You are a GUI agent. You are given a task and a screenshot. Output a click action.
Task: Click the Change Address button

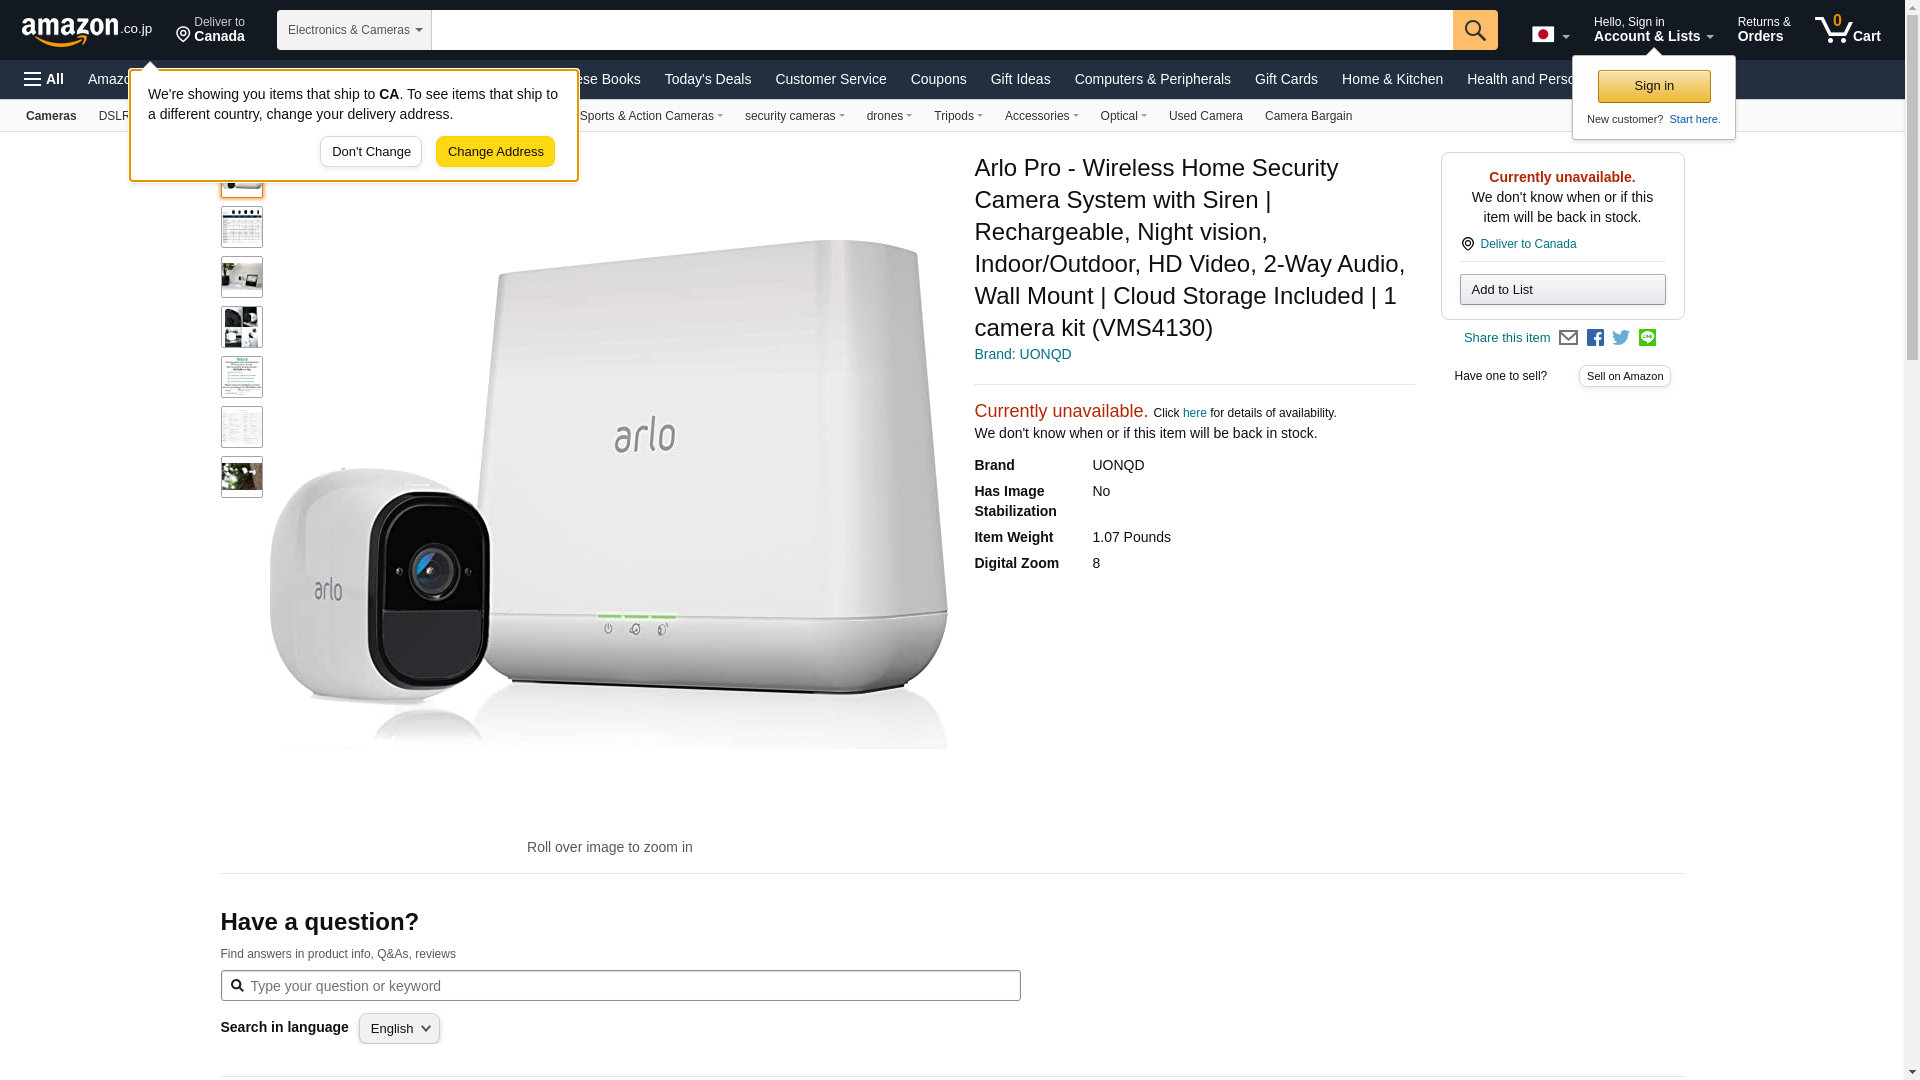pos(495,152)
